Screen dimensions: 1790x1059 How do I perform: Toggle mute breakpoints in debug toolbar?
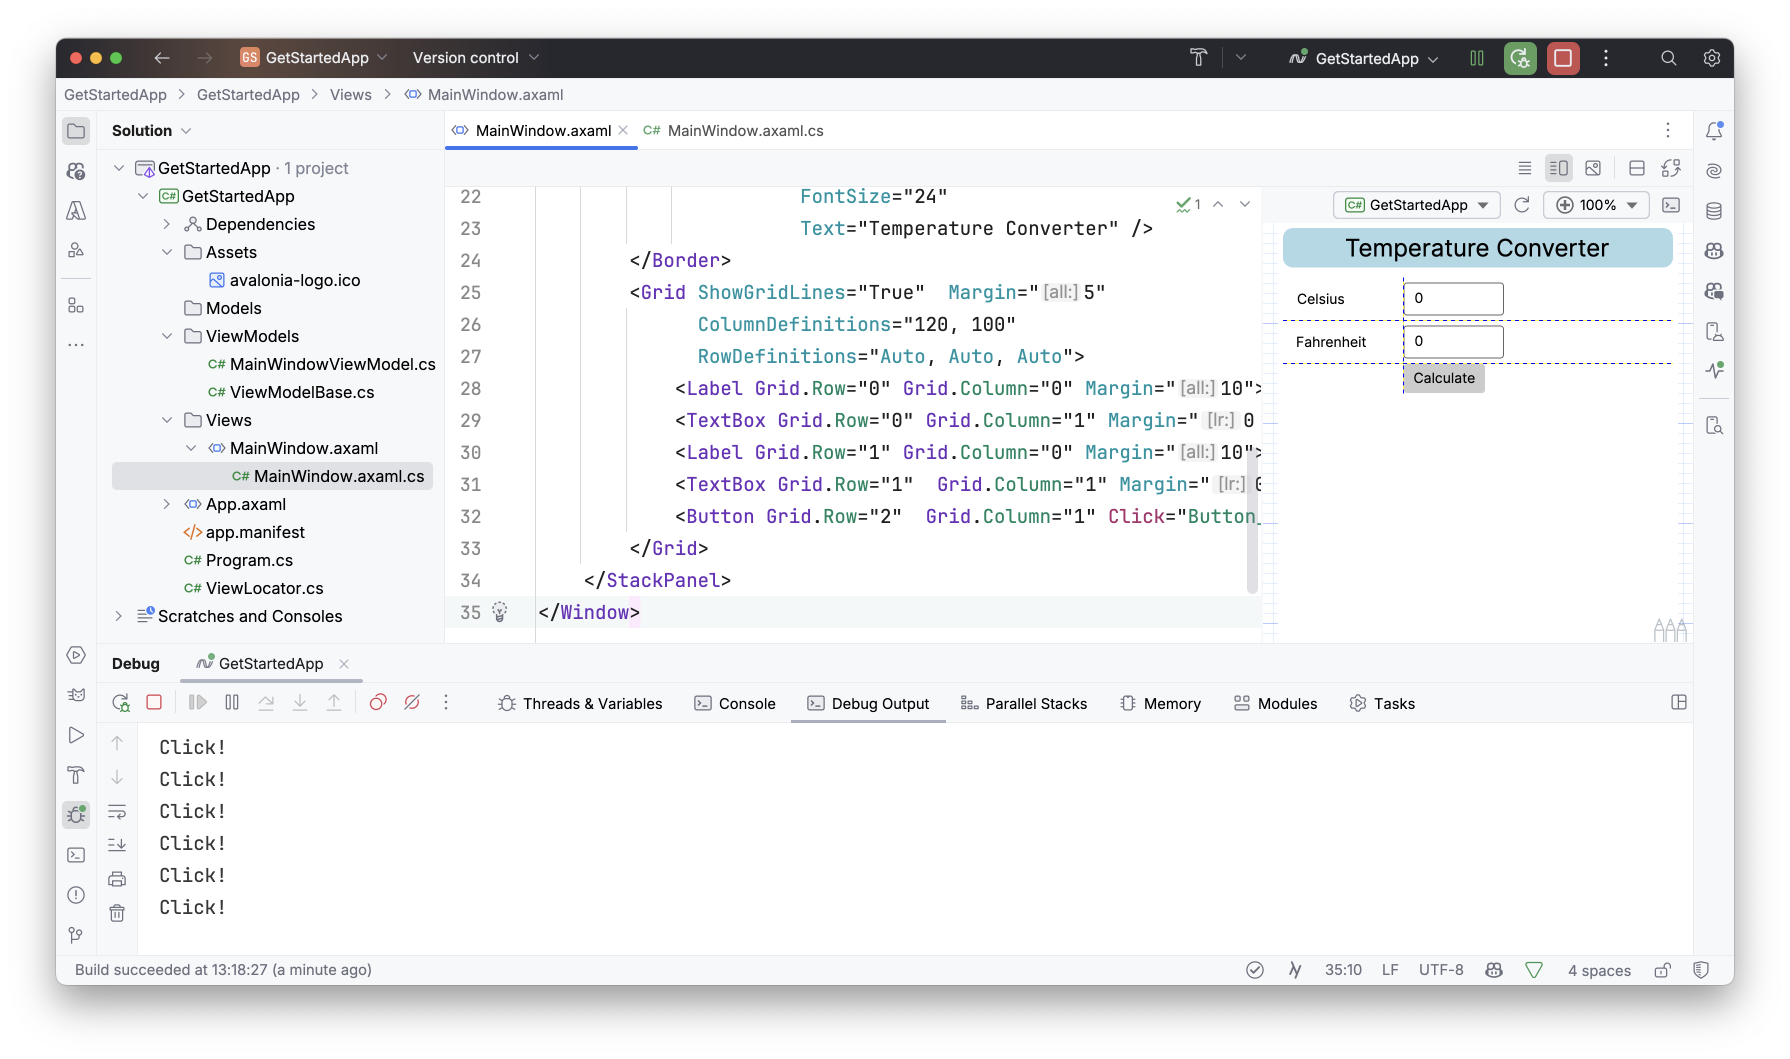click(x=412, y=703)
